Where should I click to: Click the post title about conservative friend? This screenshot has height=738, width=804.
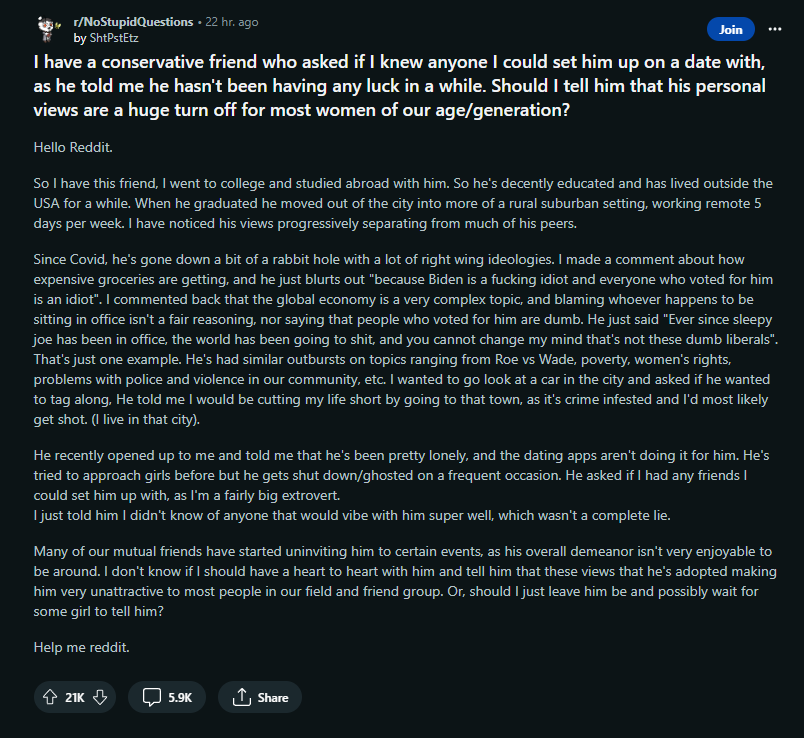tap(400, 86)
